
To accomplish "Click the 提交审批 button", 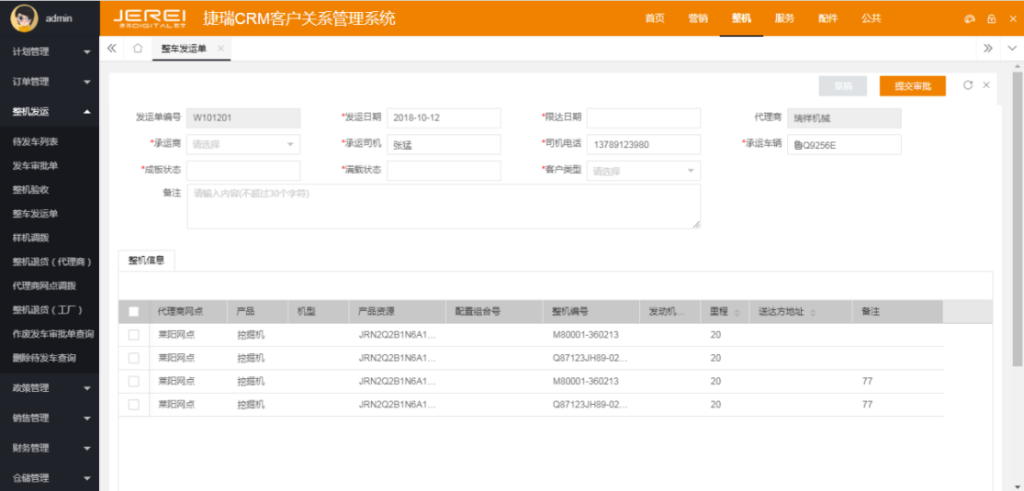I will (912, 87).
